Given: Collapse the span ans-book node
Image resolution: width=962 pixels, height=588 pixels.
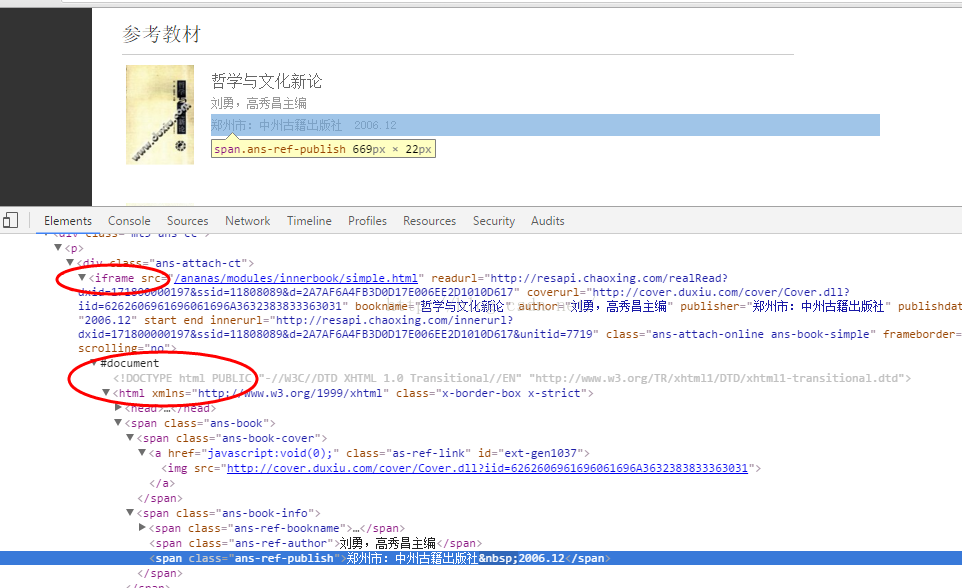Looking at the screenshot, I should (x=118, y=422).
